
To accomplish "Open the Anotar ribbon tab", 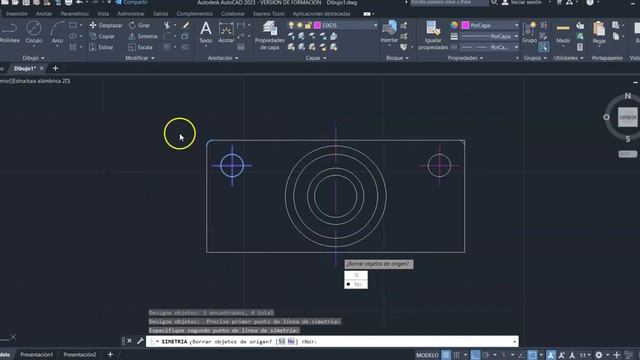I will click(x=44, y=13).
